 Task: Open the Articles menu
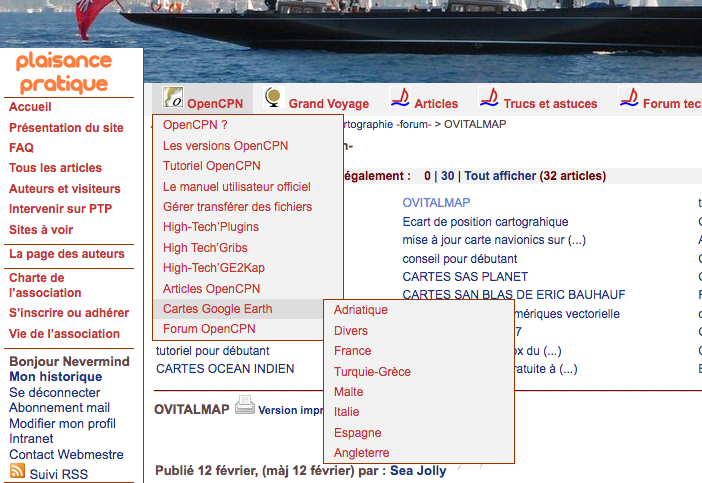coord(436,104)
